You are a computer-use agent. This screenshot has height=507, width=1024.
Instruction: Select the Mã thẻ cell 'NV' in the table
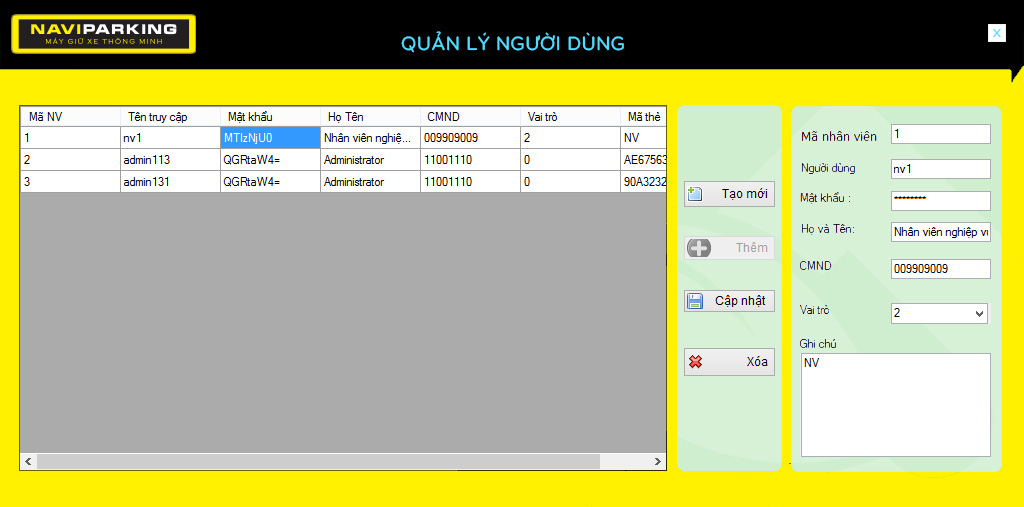tap(643, 138)
